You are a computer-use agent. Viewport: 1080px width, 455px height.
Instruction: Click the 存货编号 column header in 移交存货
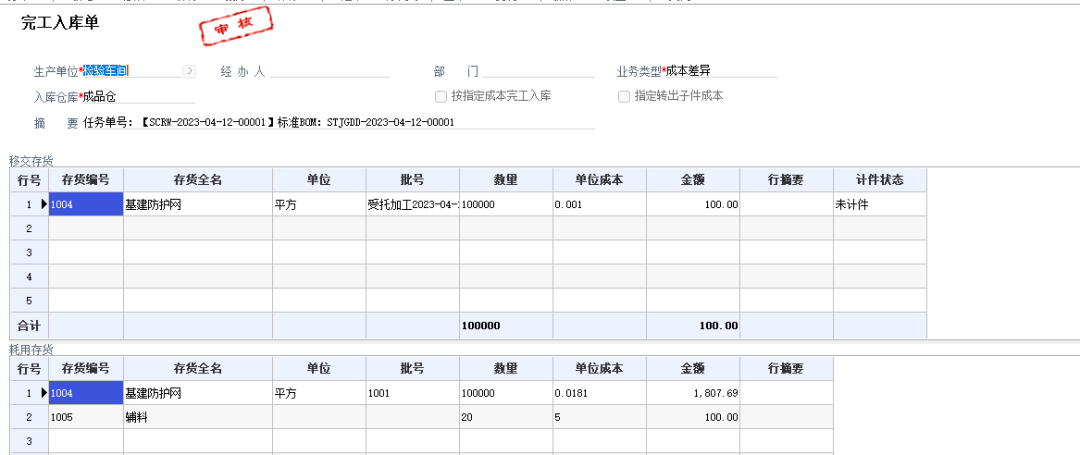pyautogui.click(x=86, y=180)
